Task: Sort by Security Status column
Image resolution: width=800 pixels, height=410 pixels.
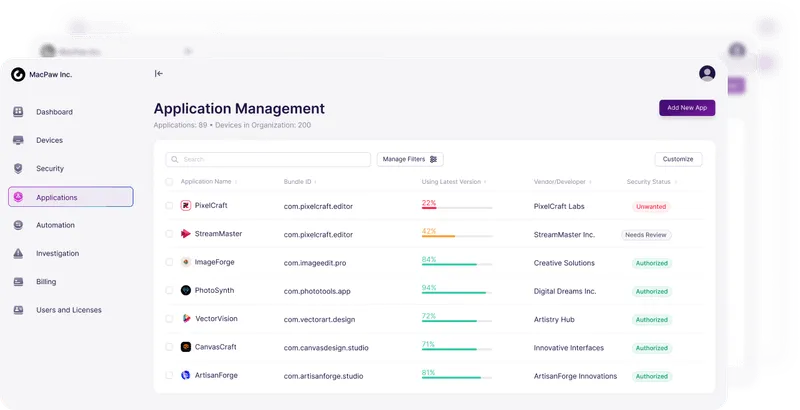Action: click(652, 182)
